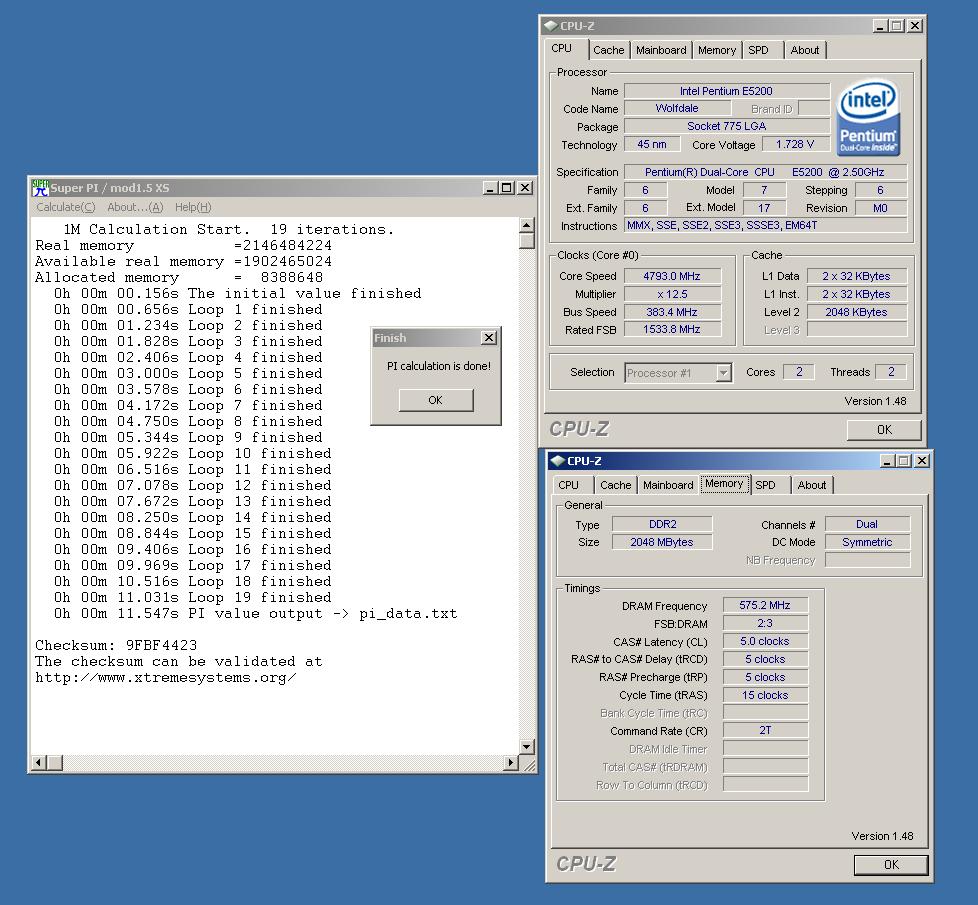Click the CAS# Latency 5.0 clocks value
This screenshot has width=978, height=905.
[765, 641]
